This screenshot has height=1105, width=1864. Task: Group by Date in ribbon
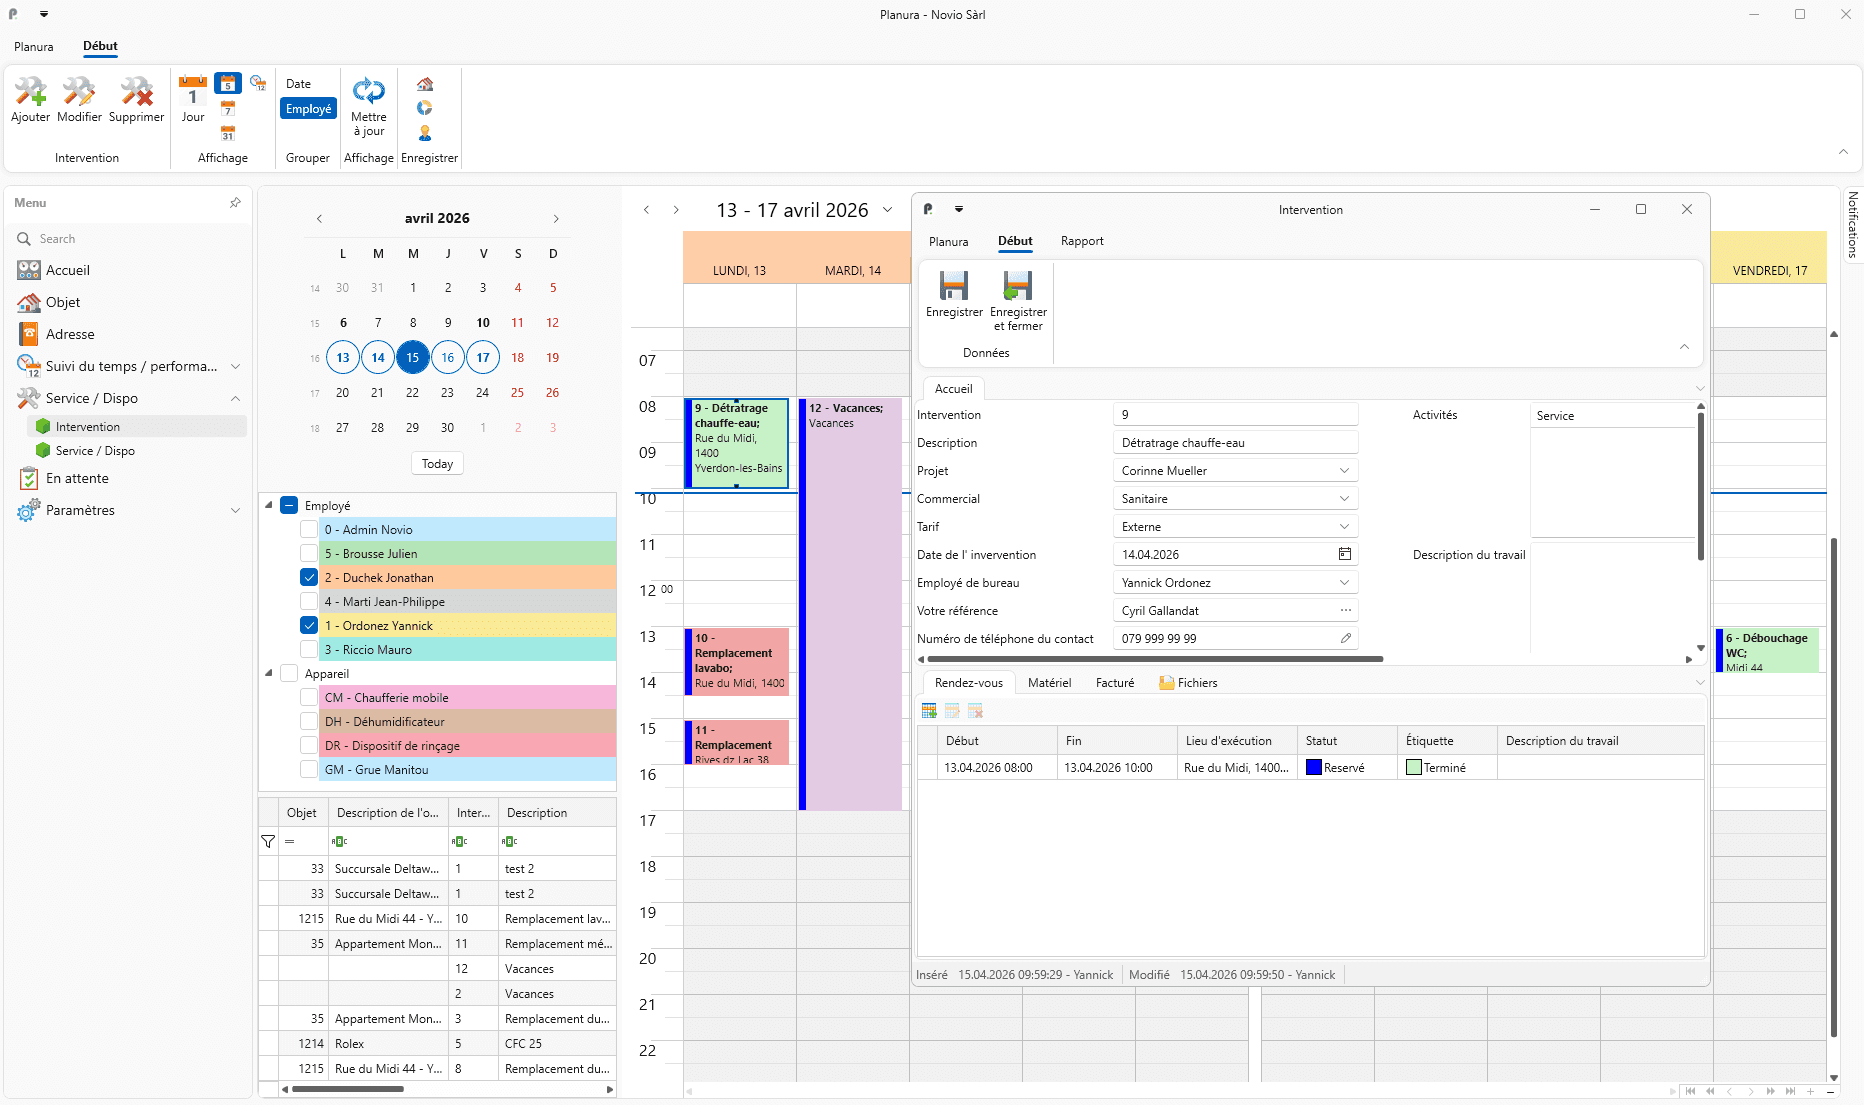click(298, 84)
